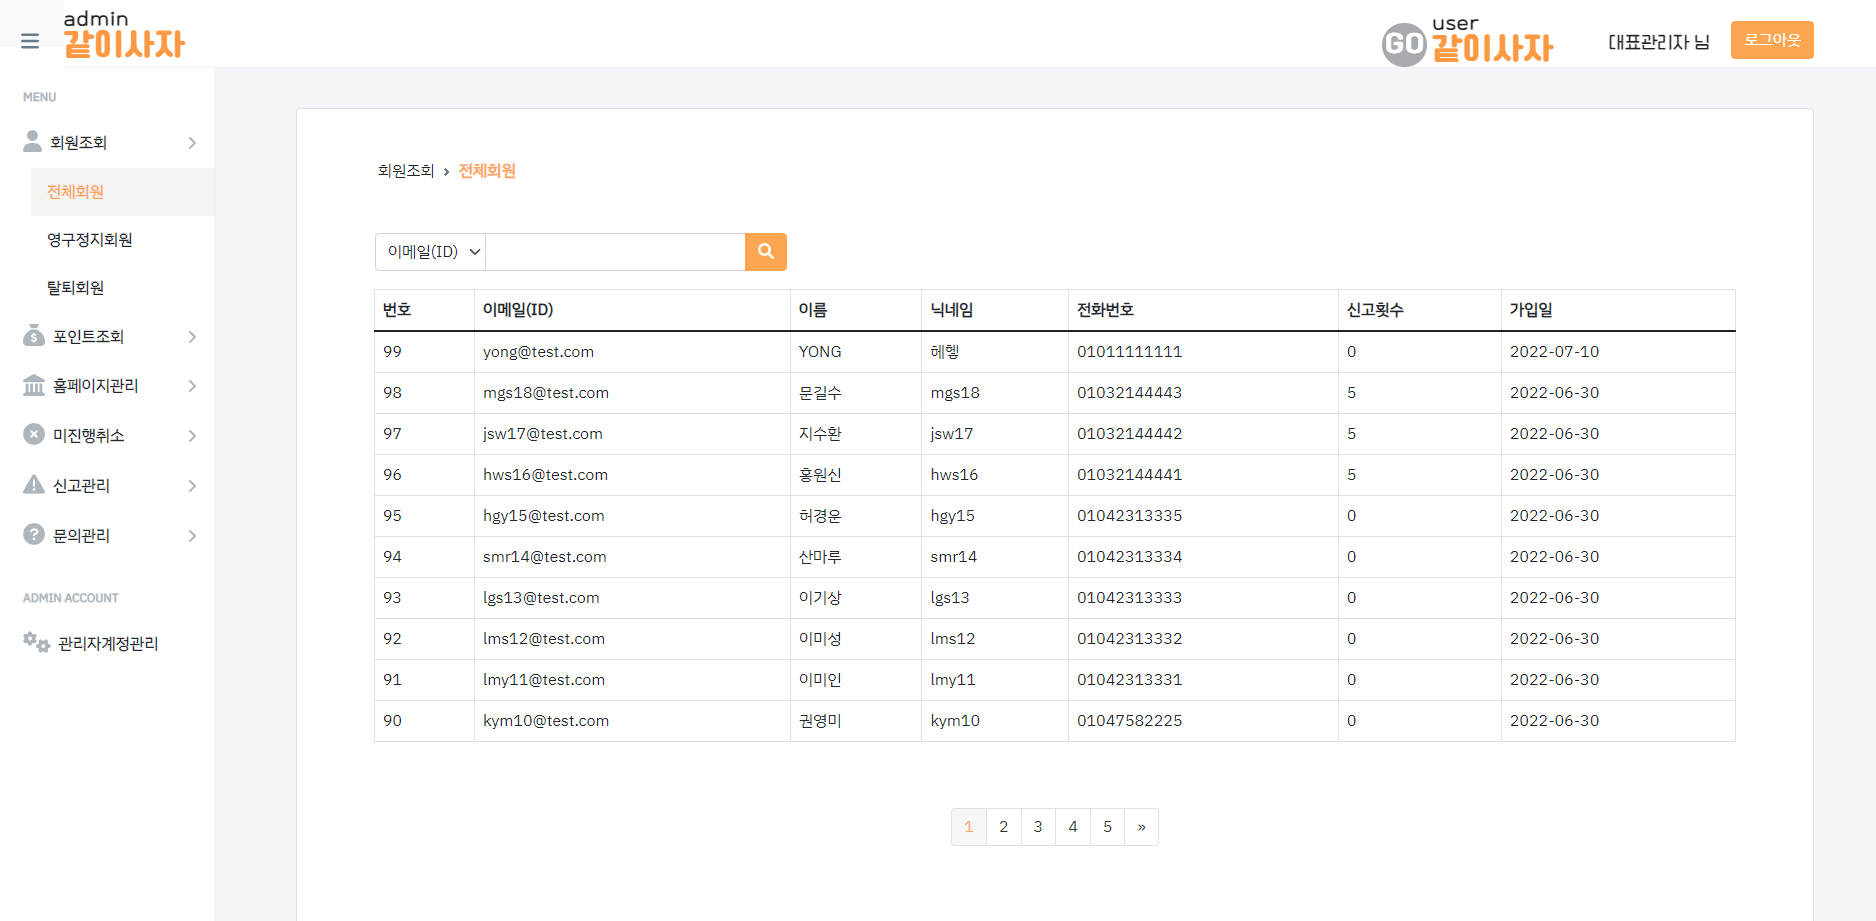Viewport: 1876px width, 921px height.
Task: Go to page 5 in pagination
Action: 1108,827
